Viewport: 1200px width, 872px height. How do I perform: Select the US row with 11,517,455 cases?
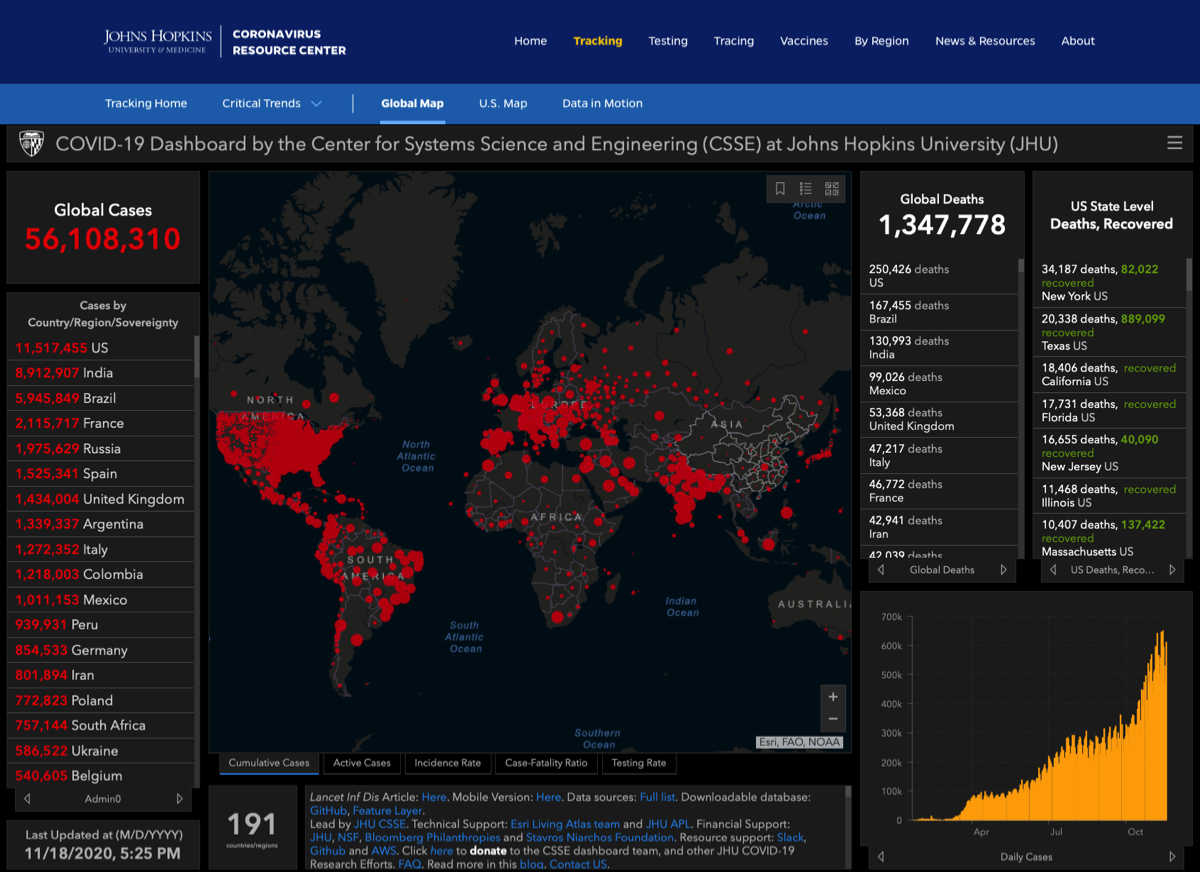(x=103, y=348)
